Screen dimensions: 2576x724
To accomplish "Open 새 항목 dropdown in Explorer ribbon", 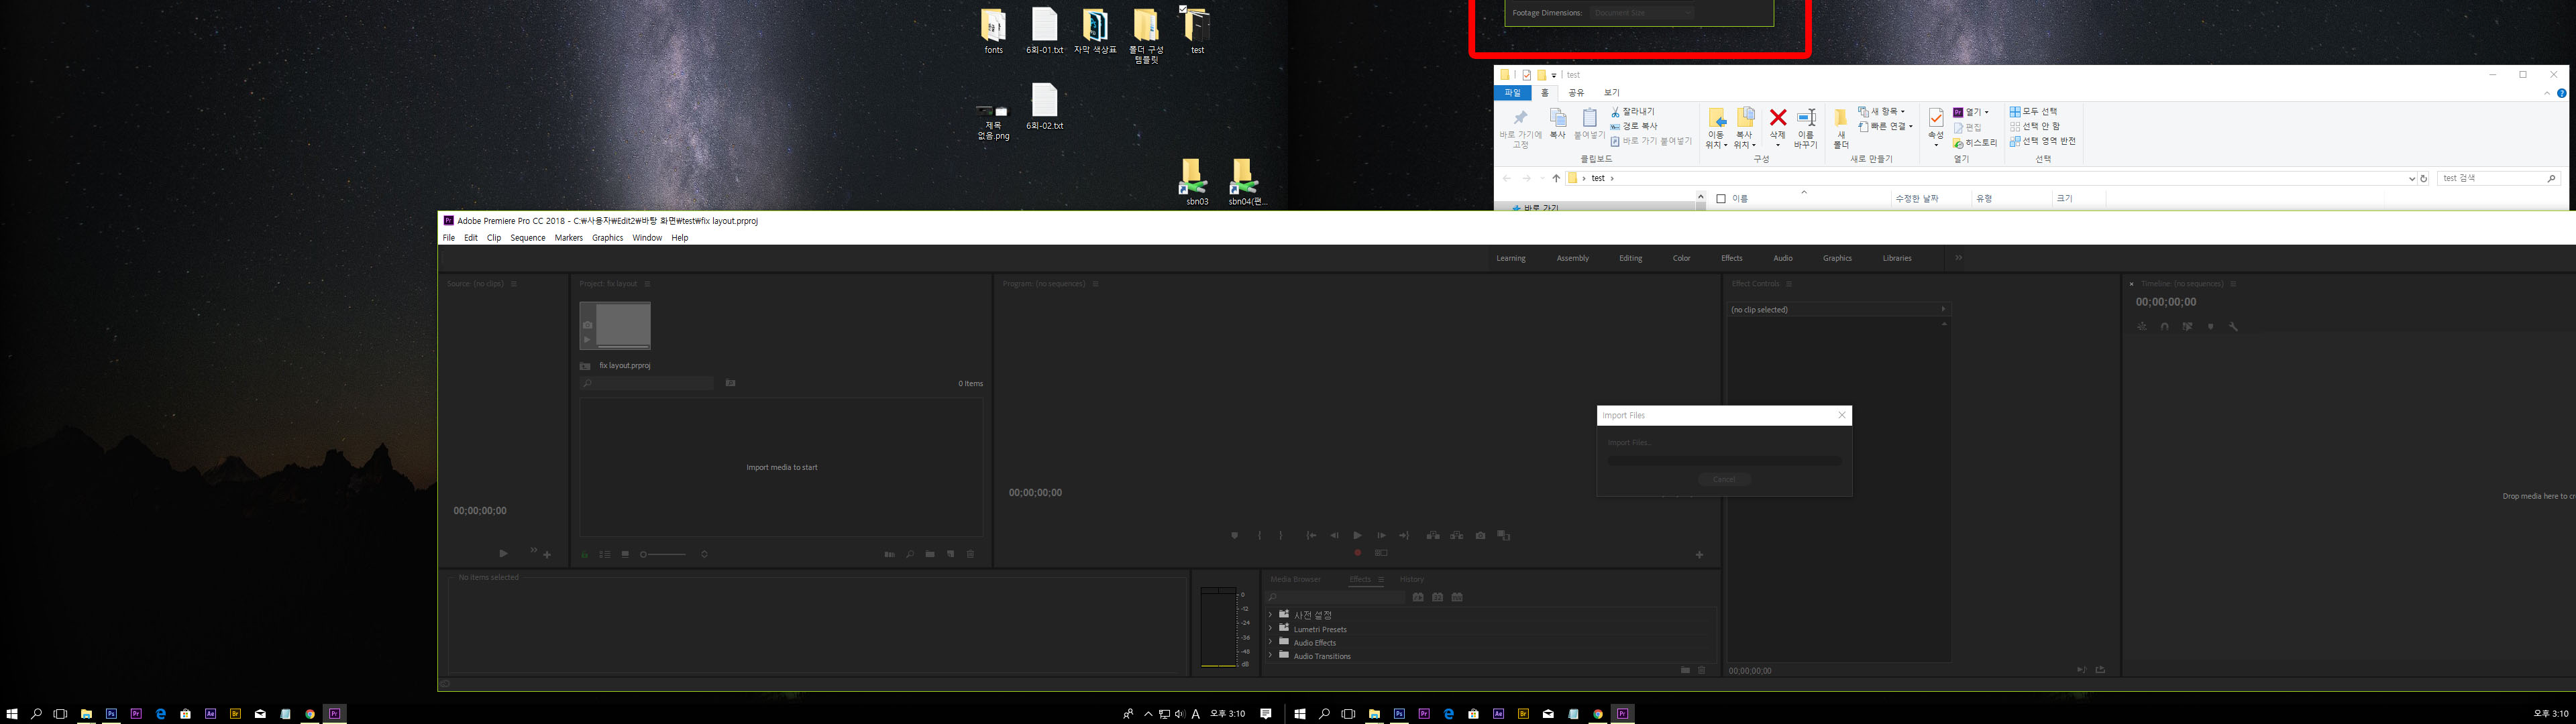I will [x=1882, y=112].
